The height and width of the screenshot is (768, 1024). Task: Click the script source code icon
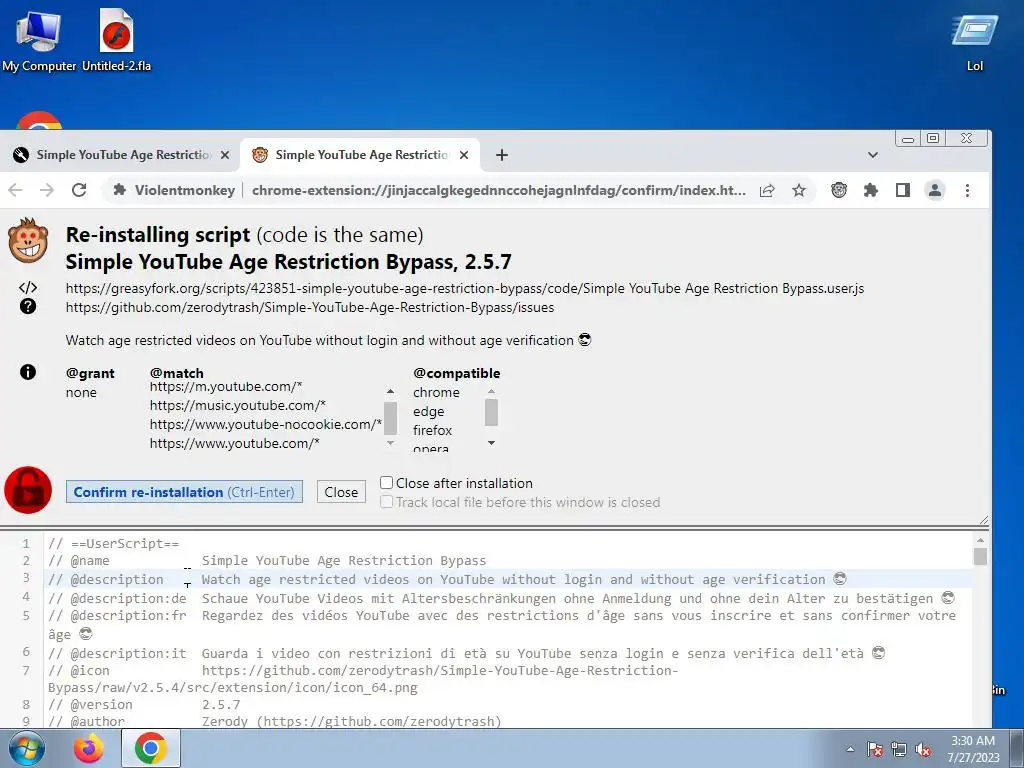[x=27, y=287]
